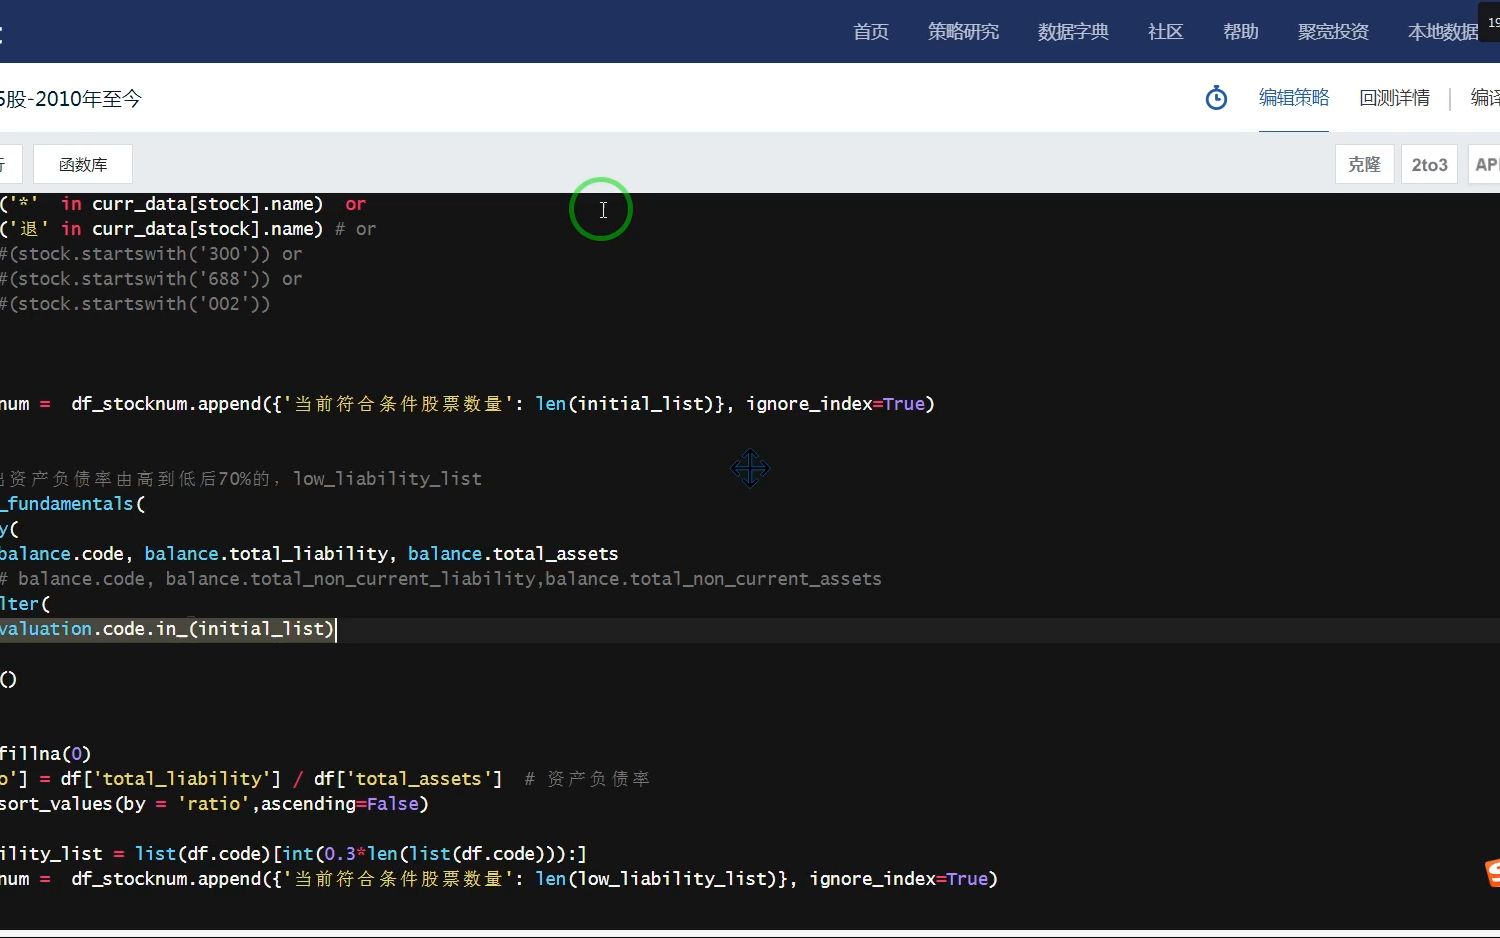Open 社区 navigation item
Screen dimensions: 1500x938
click(1166, 32)
